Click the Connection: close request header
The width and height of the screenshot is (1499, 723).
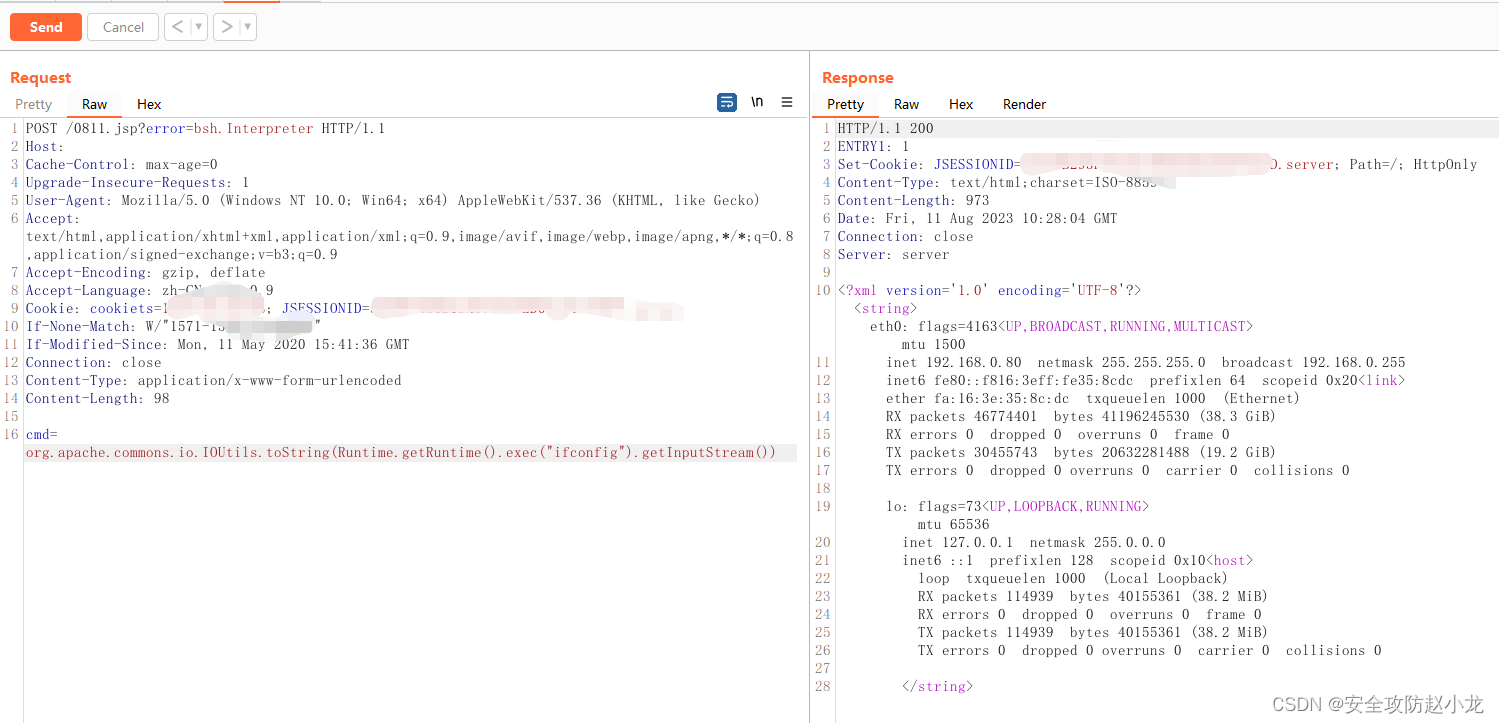93,362
